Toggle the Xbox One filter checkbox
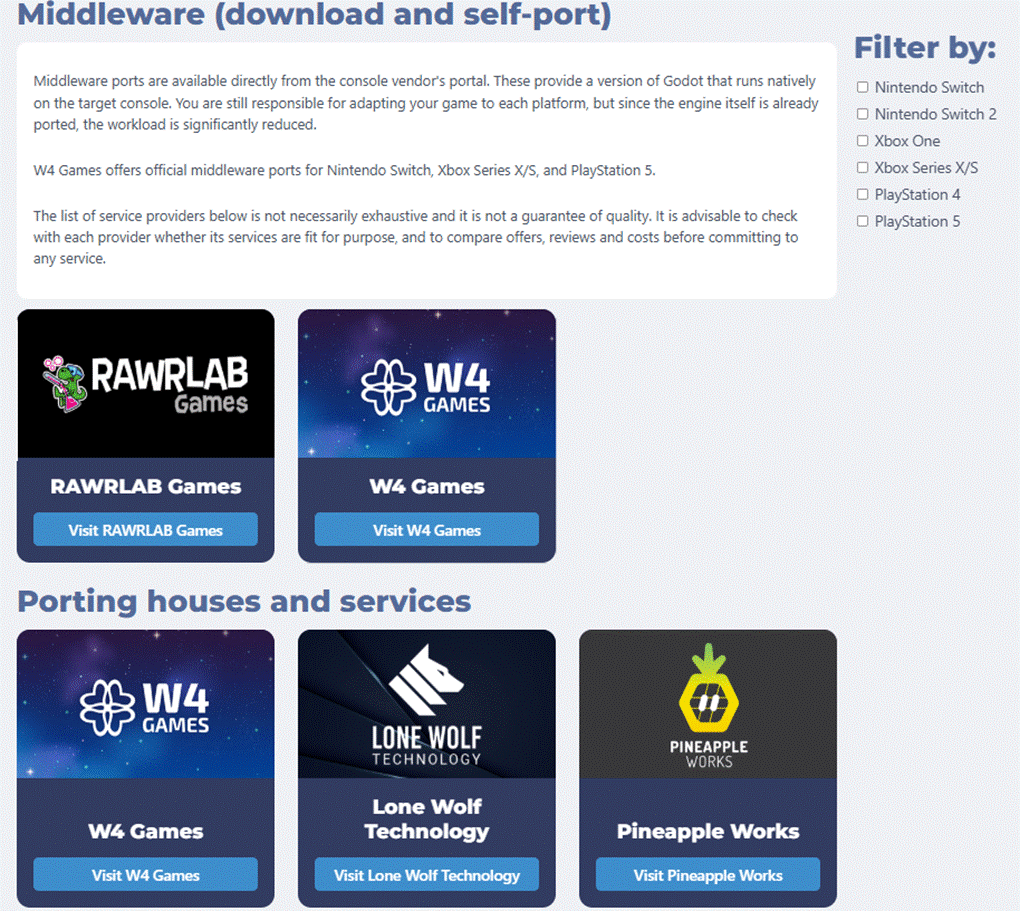1020x911 pixels. pyautogui.click(x=863, y=142)
